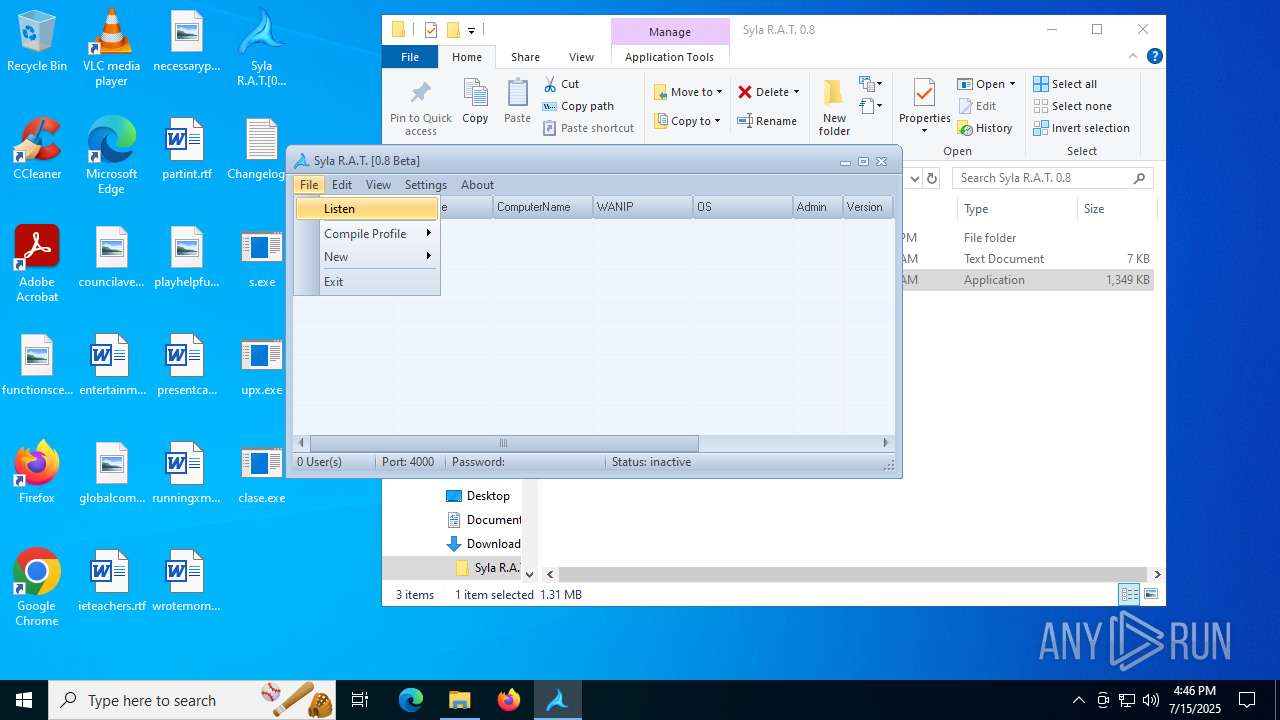Create a New folder from ribbon
The image size is (1280, 720).
(834, 107)
